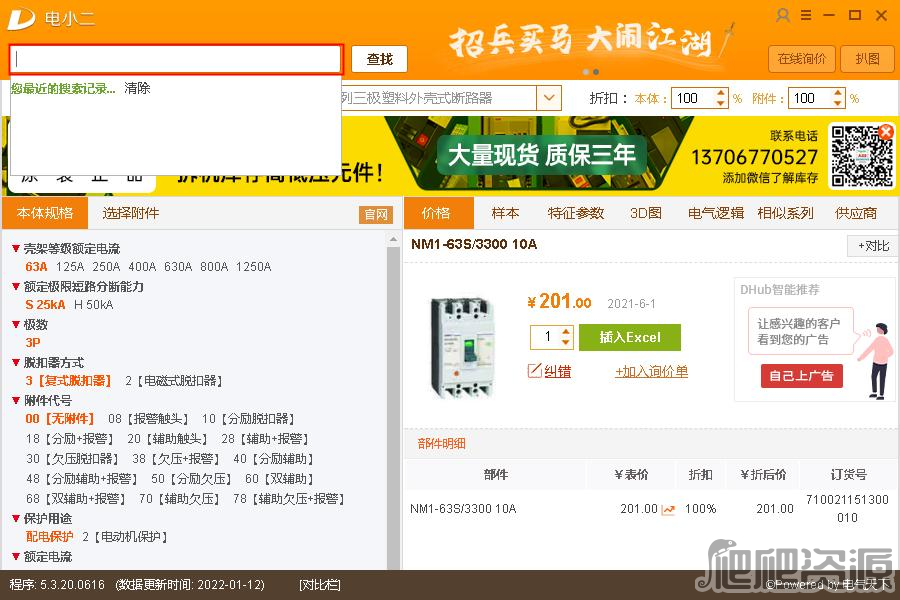Close the QR code advertisement banner
Image resolution: width=900 pixels, height=600 pixels.
point(886,131)
